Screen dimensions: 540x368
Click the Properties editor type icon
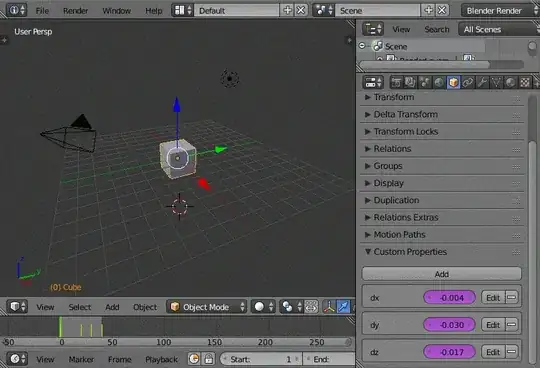click(373, 82)
